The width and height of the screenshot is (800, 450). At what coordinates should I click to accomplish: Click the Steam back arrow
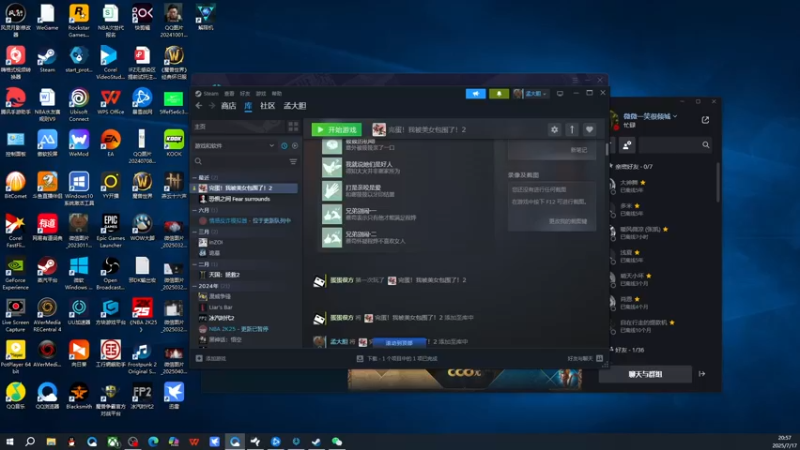[x=199, y=106]
